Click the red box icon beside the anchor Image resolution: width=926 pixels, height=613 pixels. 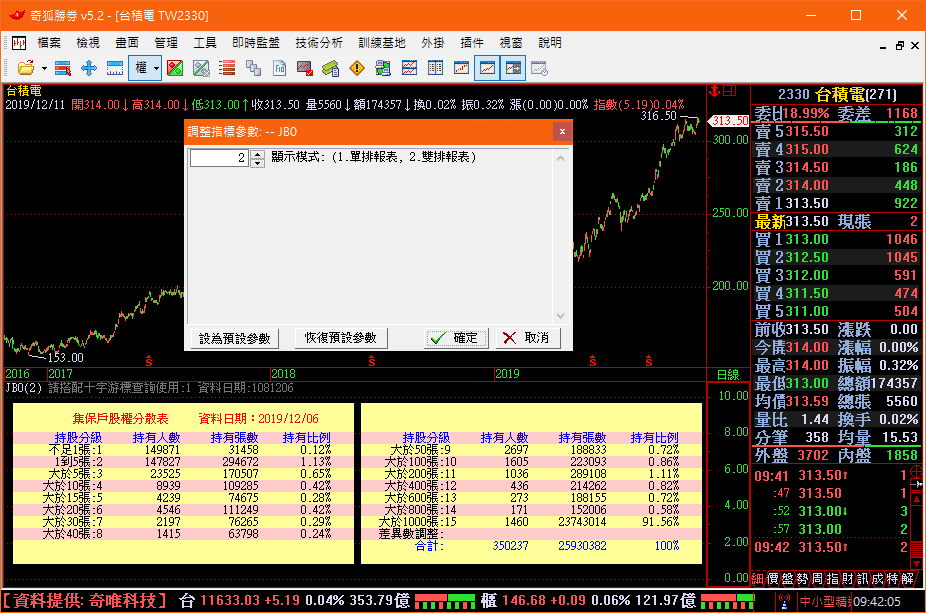click(730, 90)
